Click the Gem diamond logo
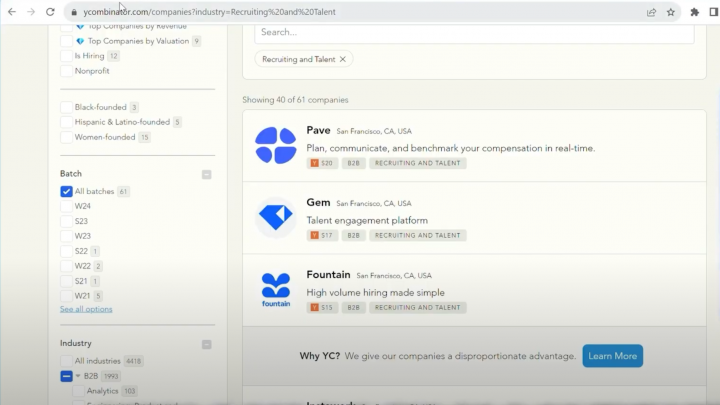 tap(275, 218)
